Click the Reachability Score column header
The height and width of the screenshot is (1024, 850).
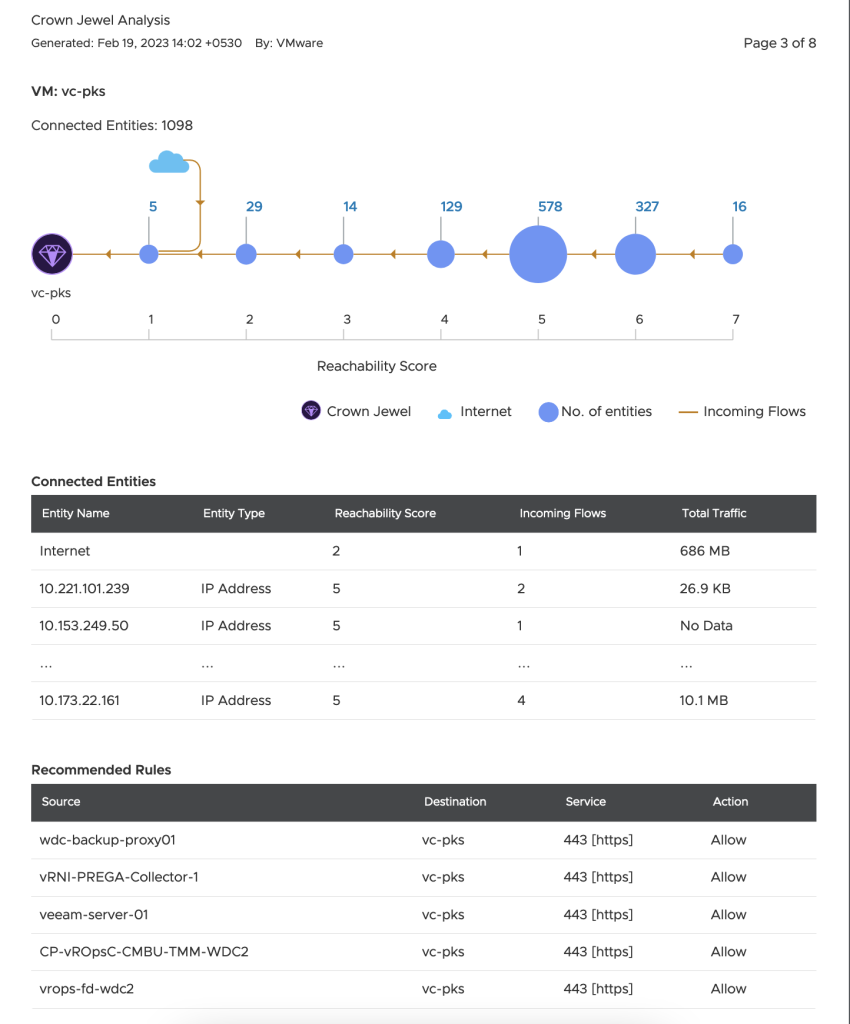(385, 513)
